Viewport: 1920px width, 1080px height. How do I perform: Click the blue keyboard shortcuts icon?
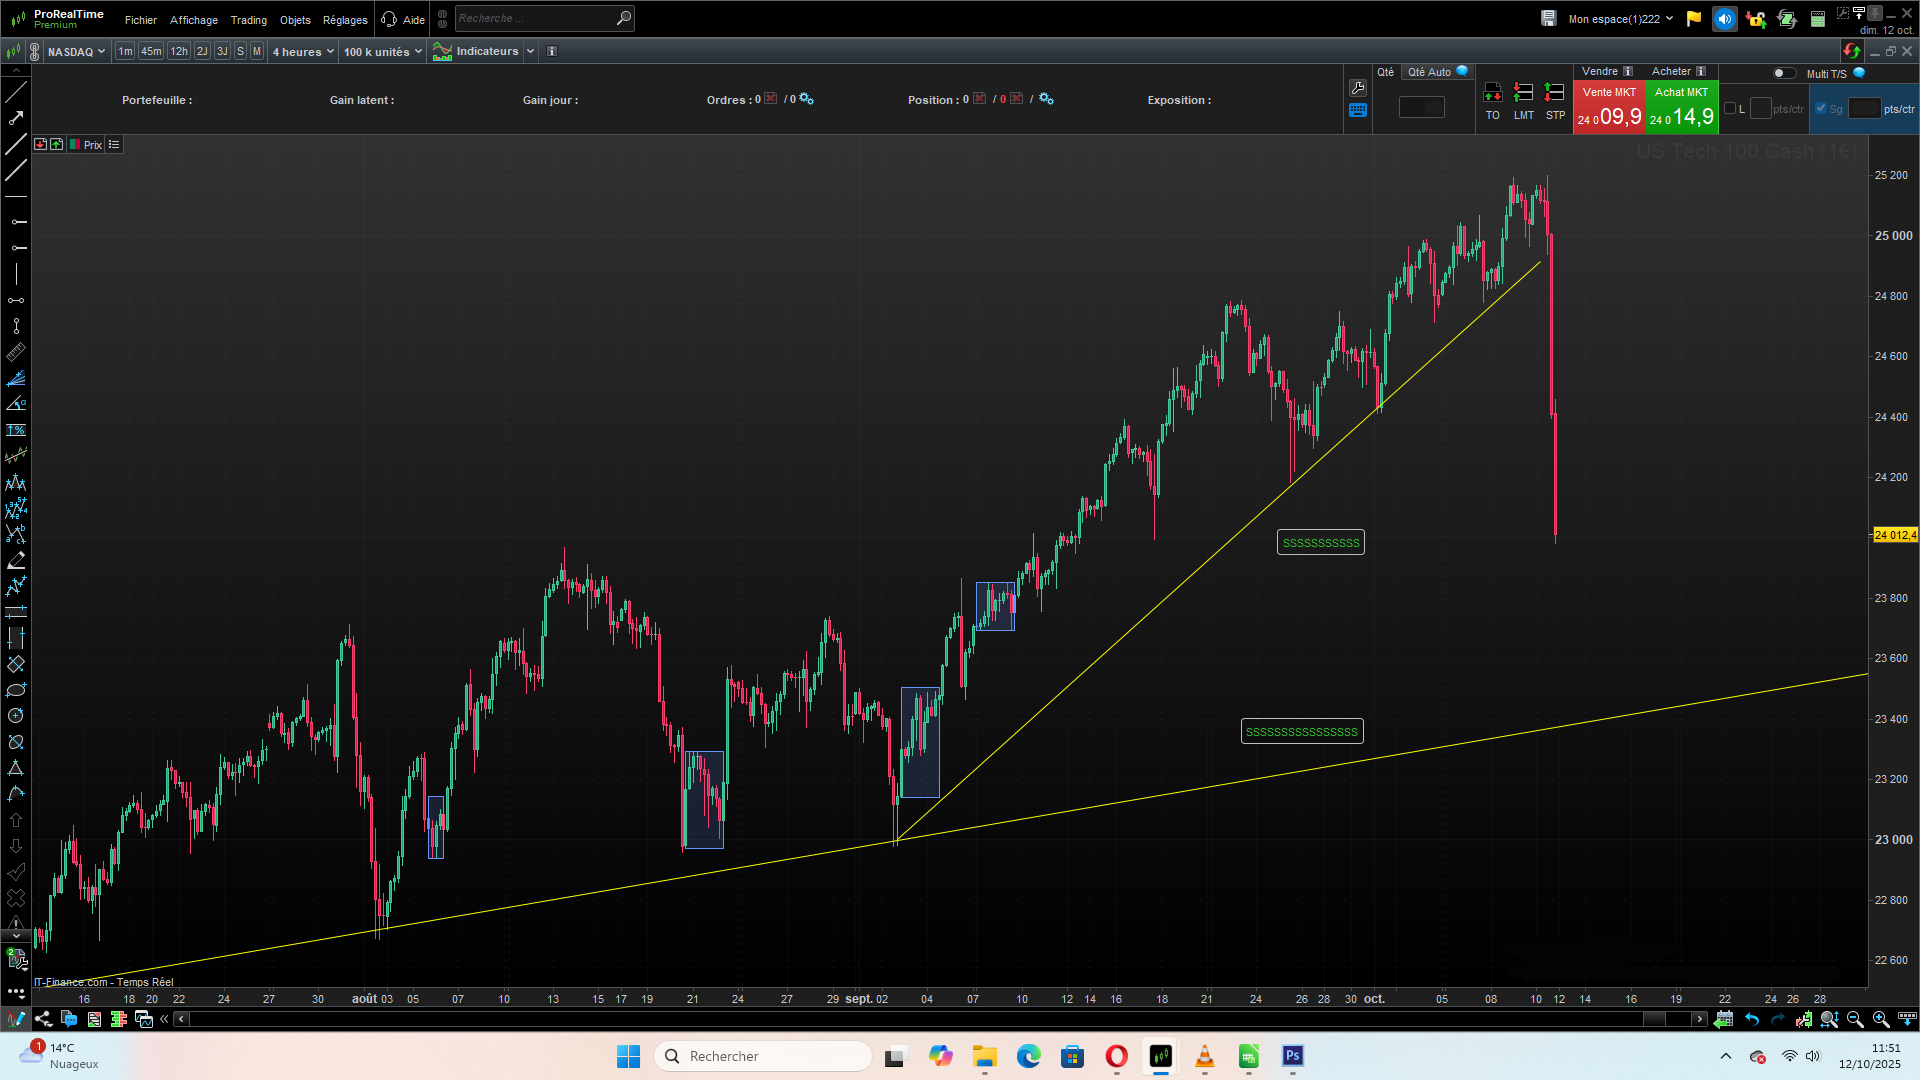point(1357,111)
